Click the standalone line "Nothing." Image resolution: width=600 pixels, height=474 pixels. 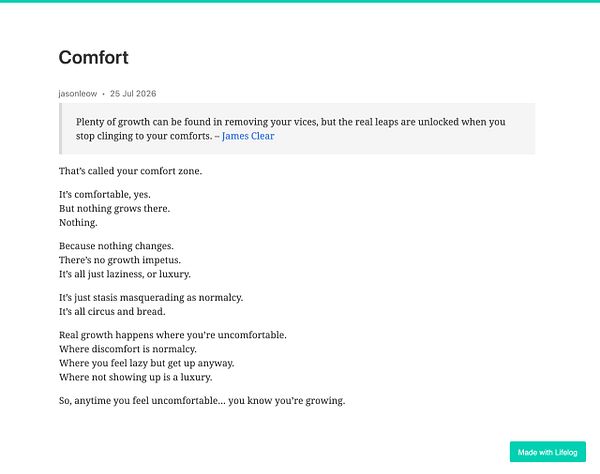click(78, 223)
